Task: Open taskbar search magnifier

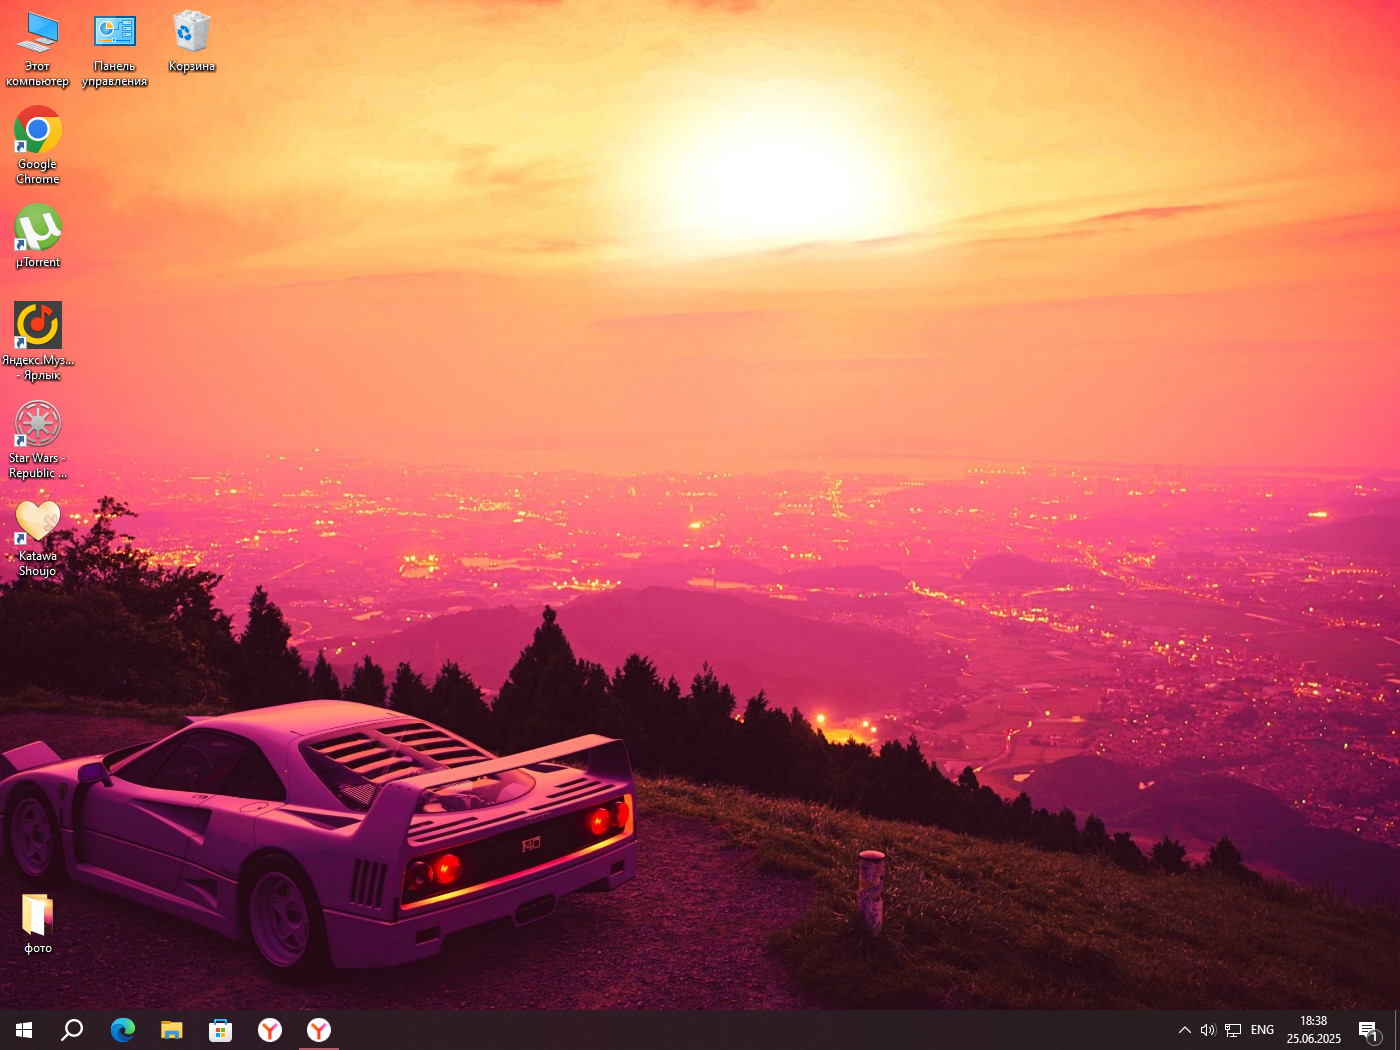Action: tap(72, 1030)
